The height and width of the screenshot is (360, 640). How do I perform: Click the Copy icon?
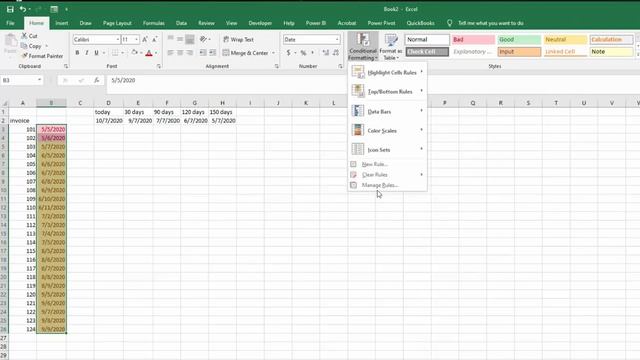pos(24,46)
